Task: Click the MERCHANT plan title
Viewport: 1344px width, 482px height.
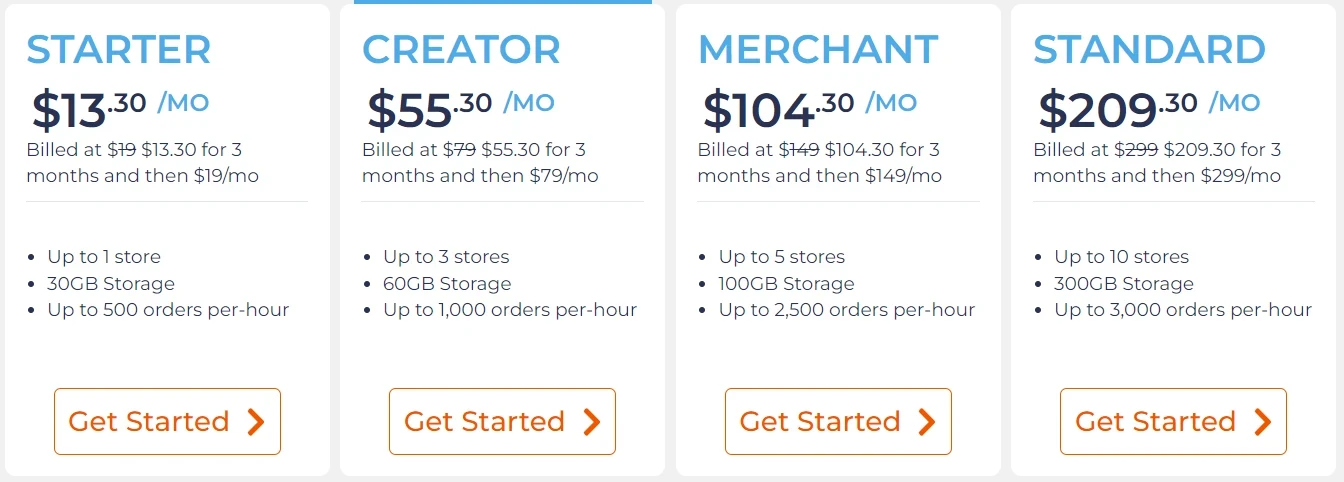Action: (818, 50)
